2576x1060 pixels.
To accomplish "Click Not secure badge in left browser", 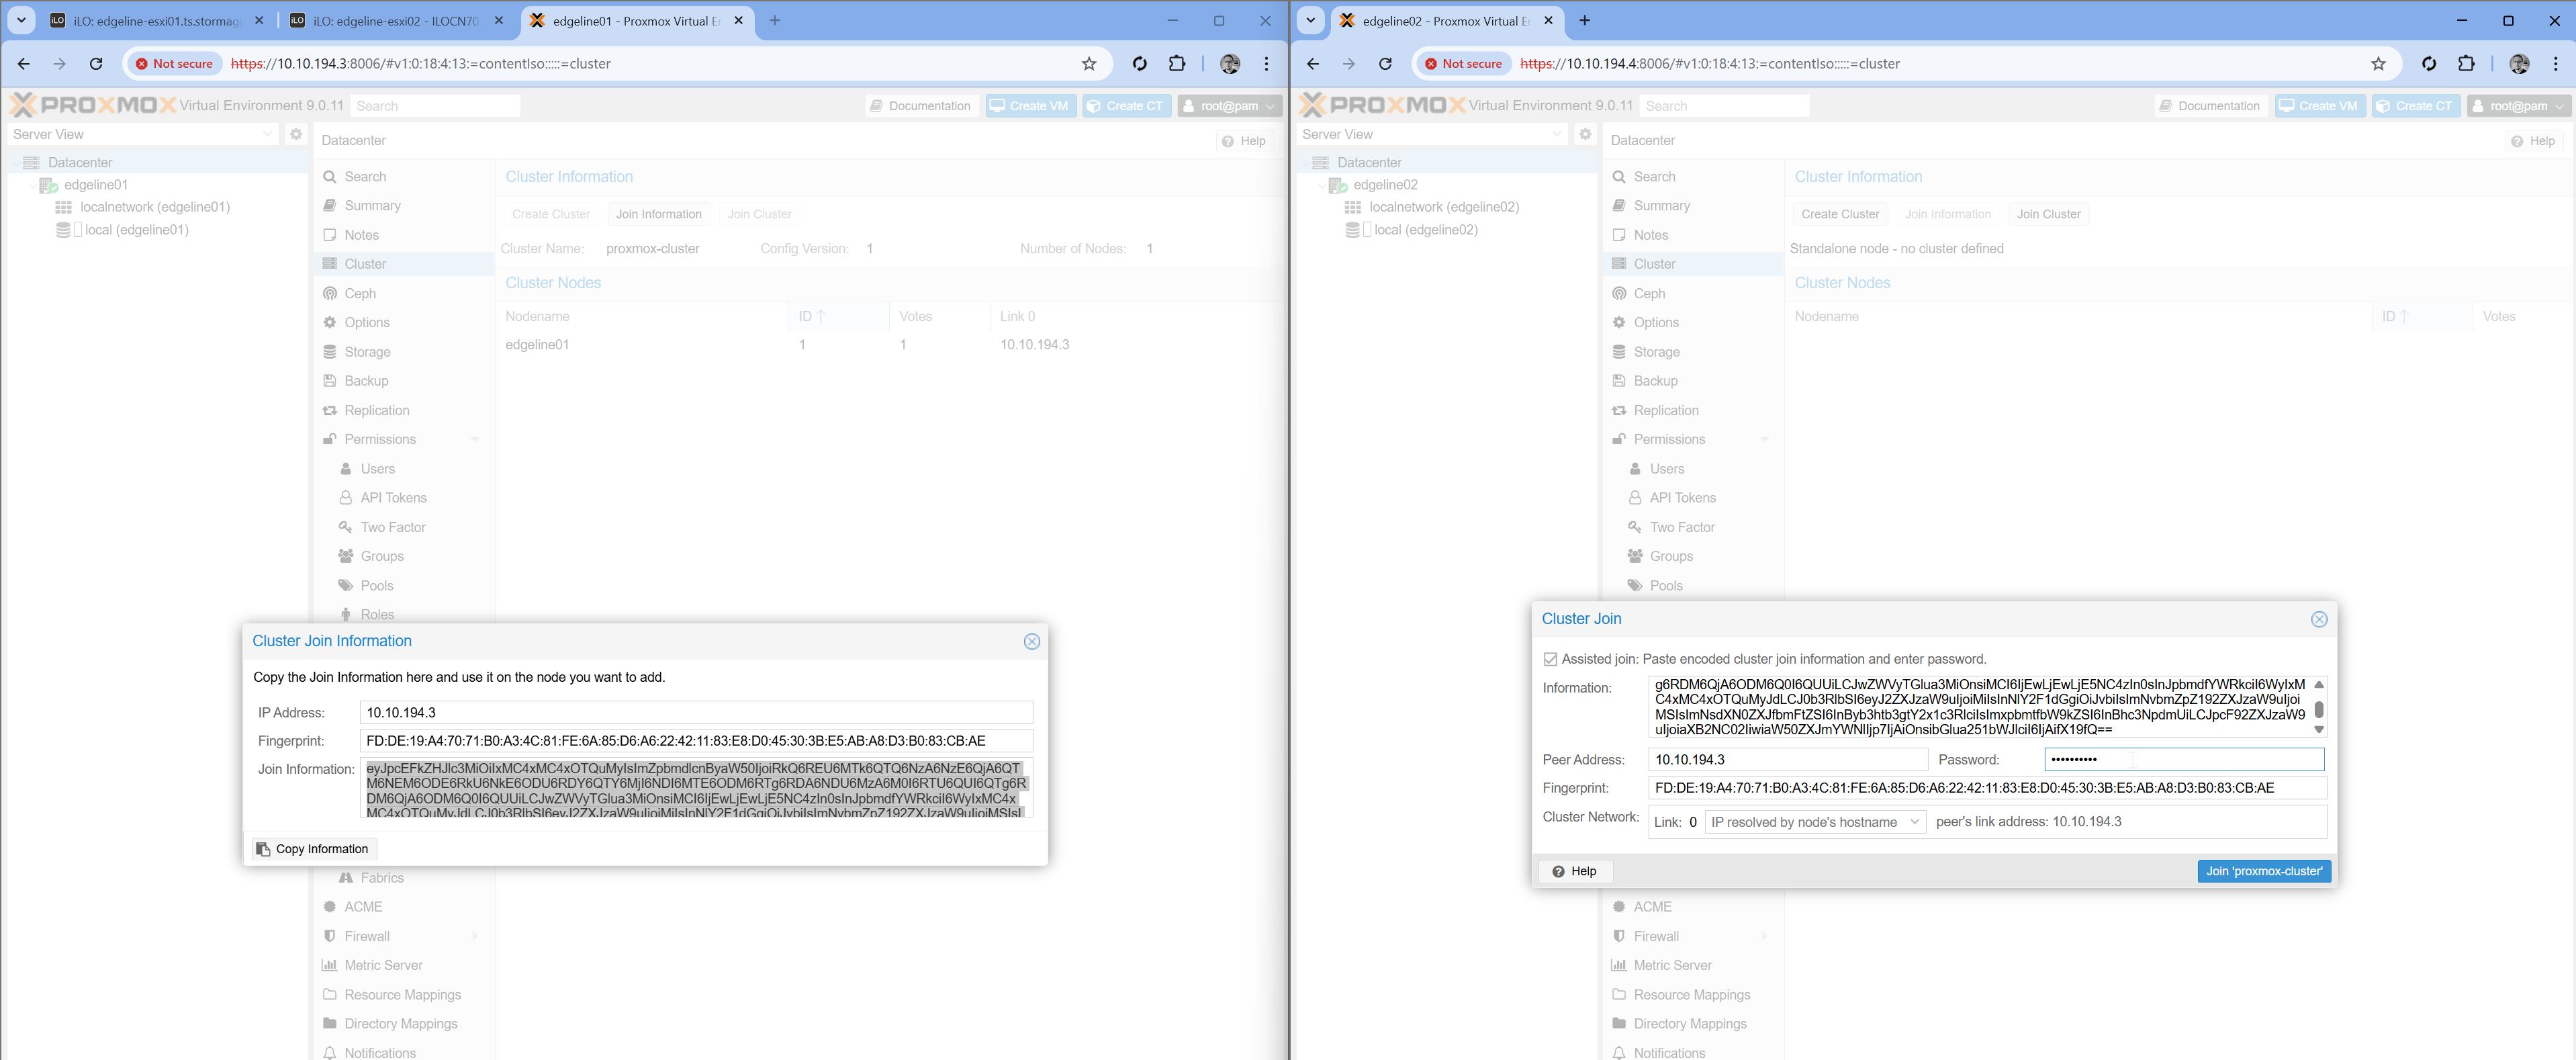I will (174, 64).
